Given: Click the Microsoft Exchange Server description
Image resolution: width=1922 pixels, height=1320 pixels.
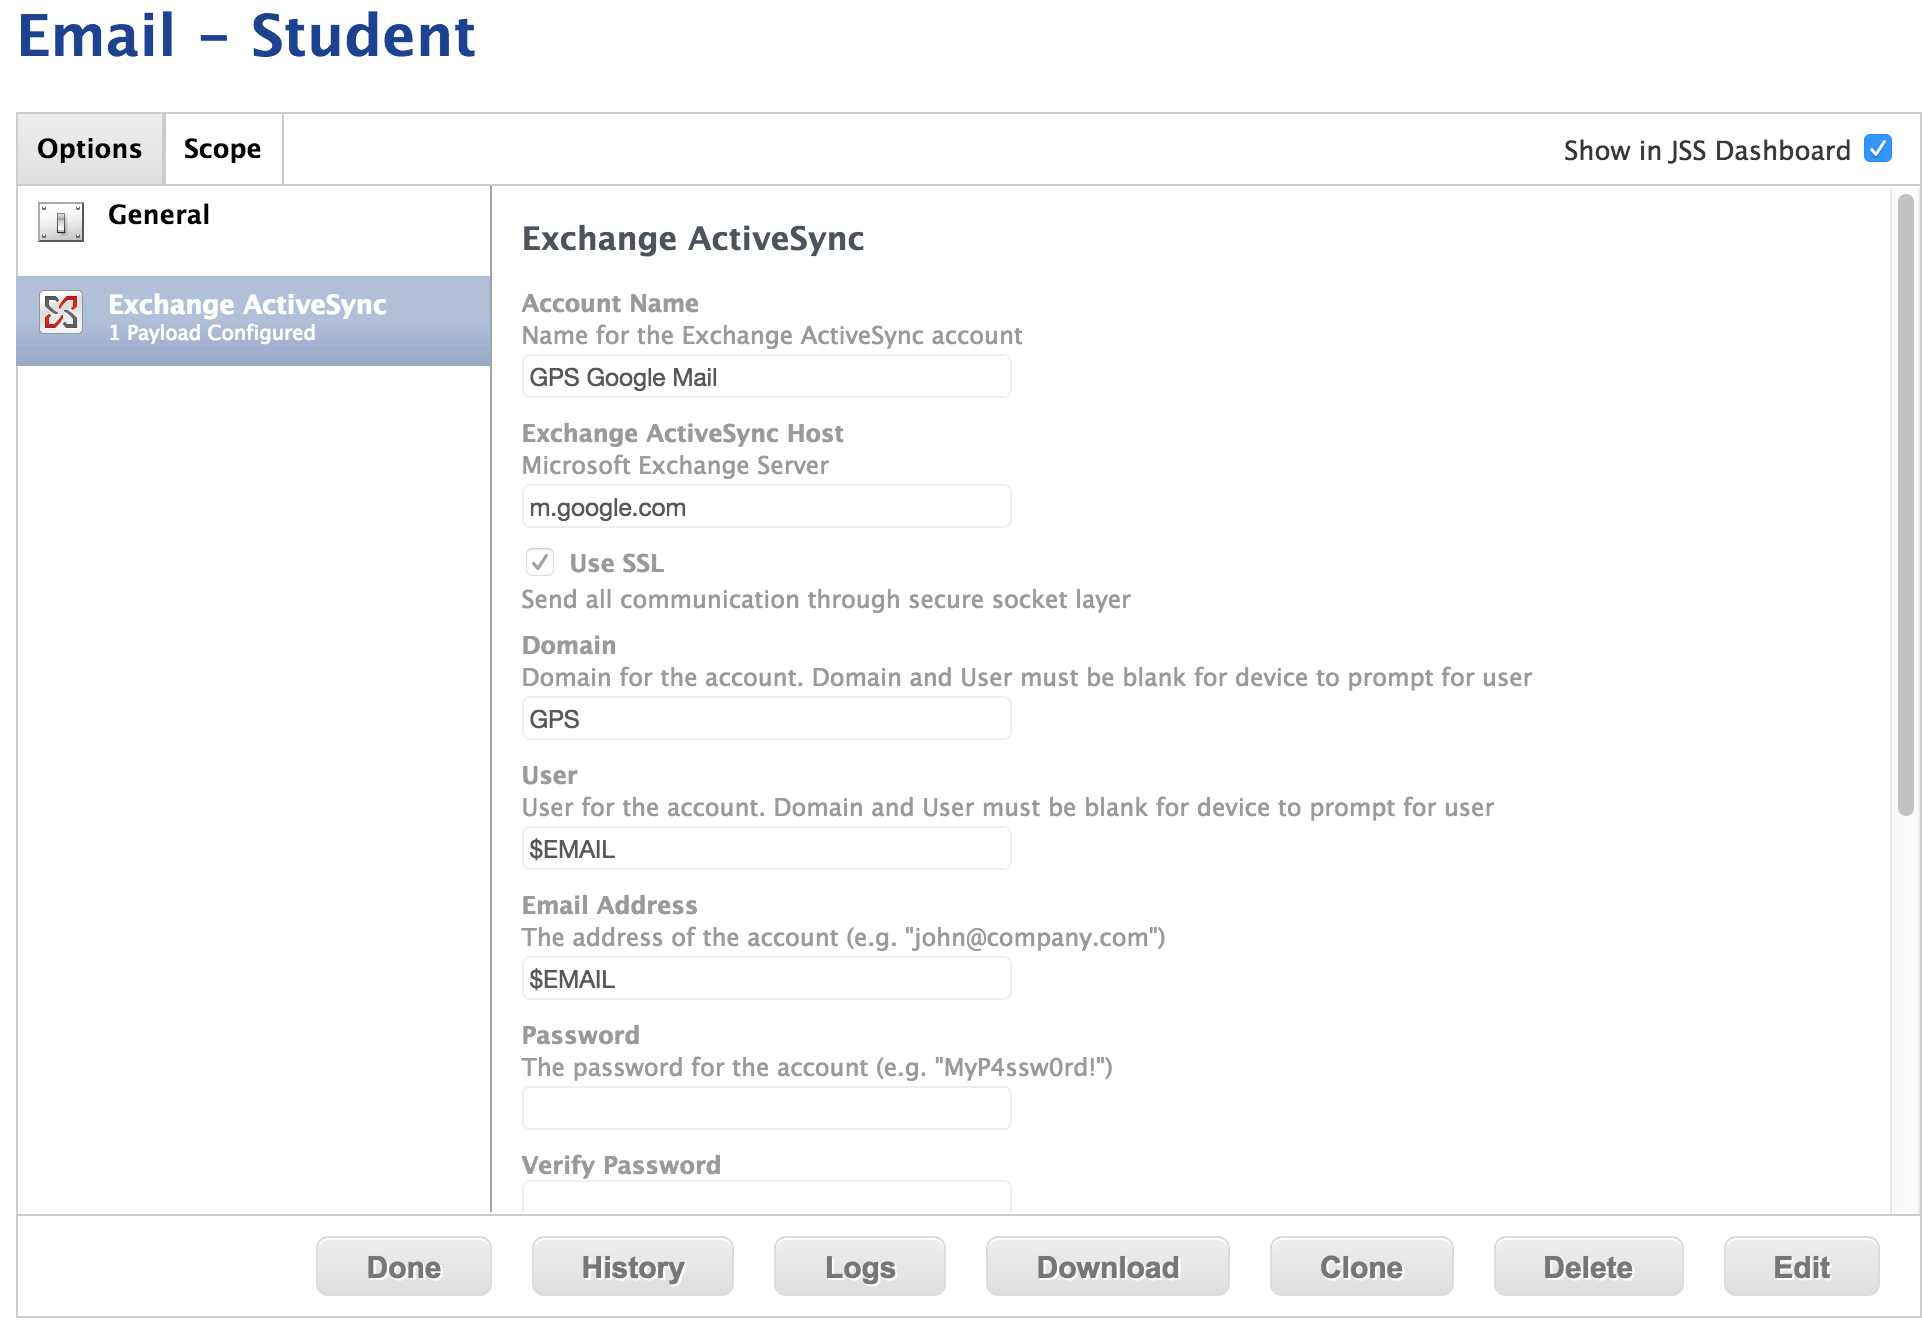Looking at the screenshot, I should (675, 466).
